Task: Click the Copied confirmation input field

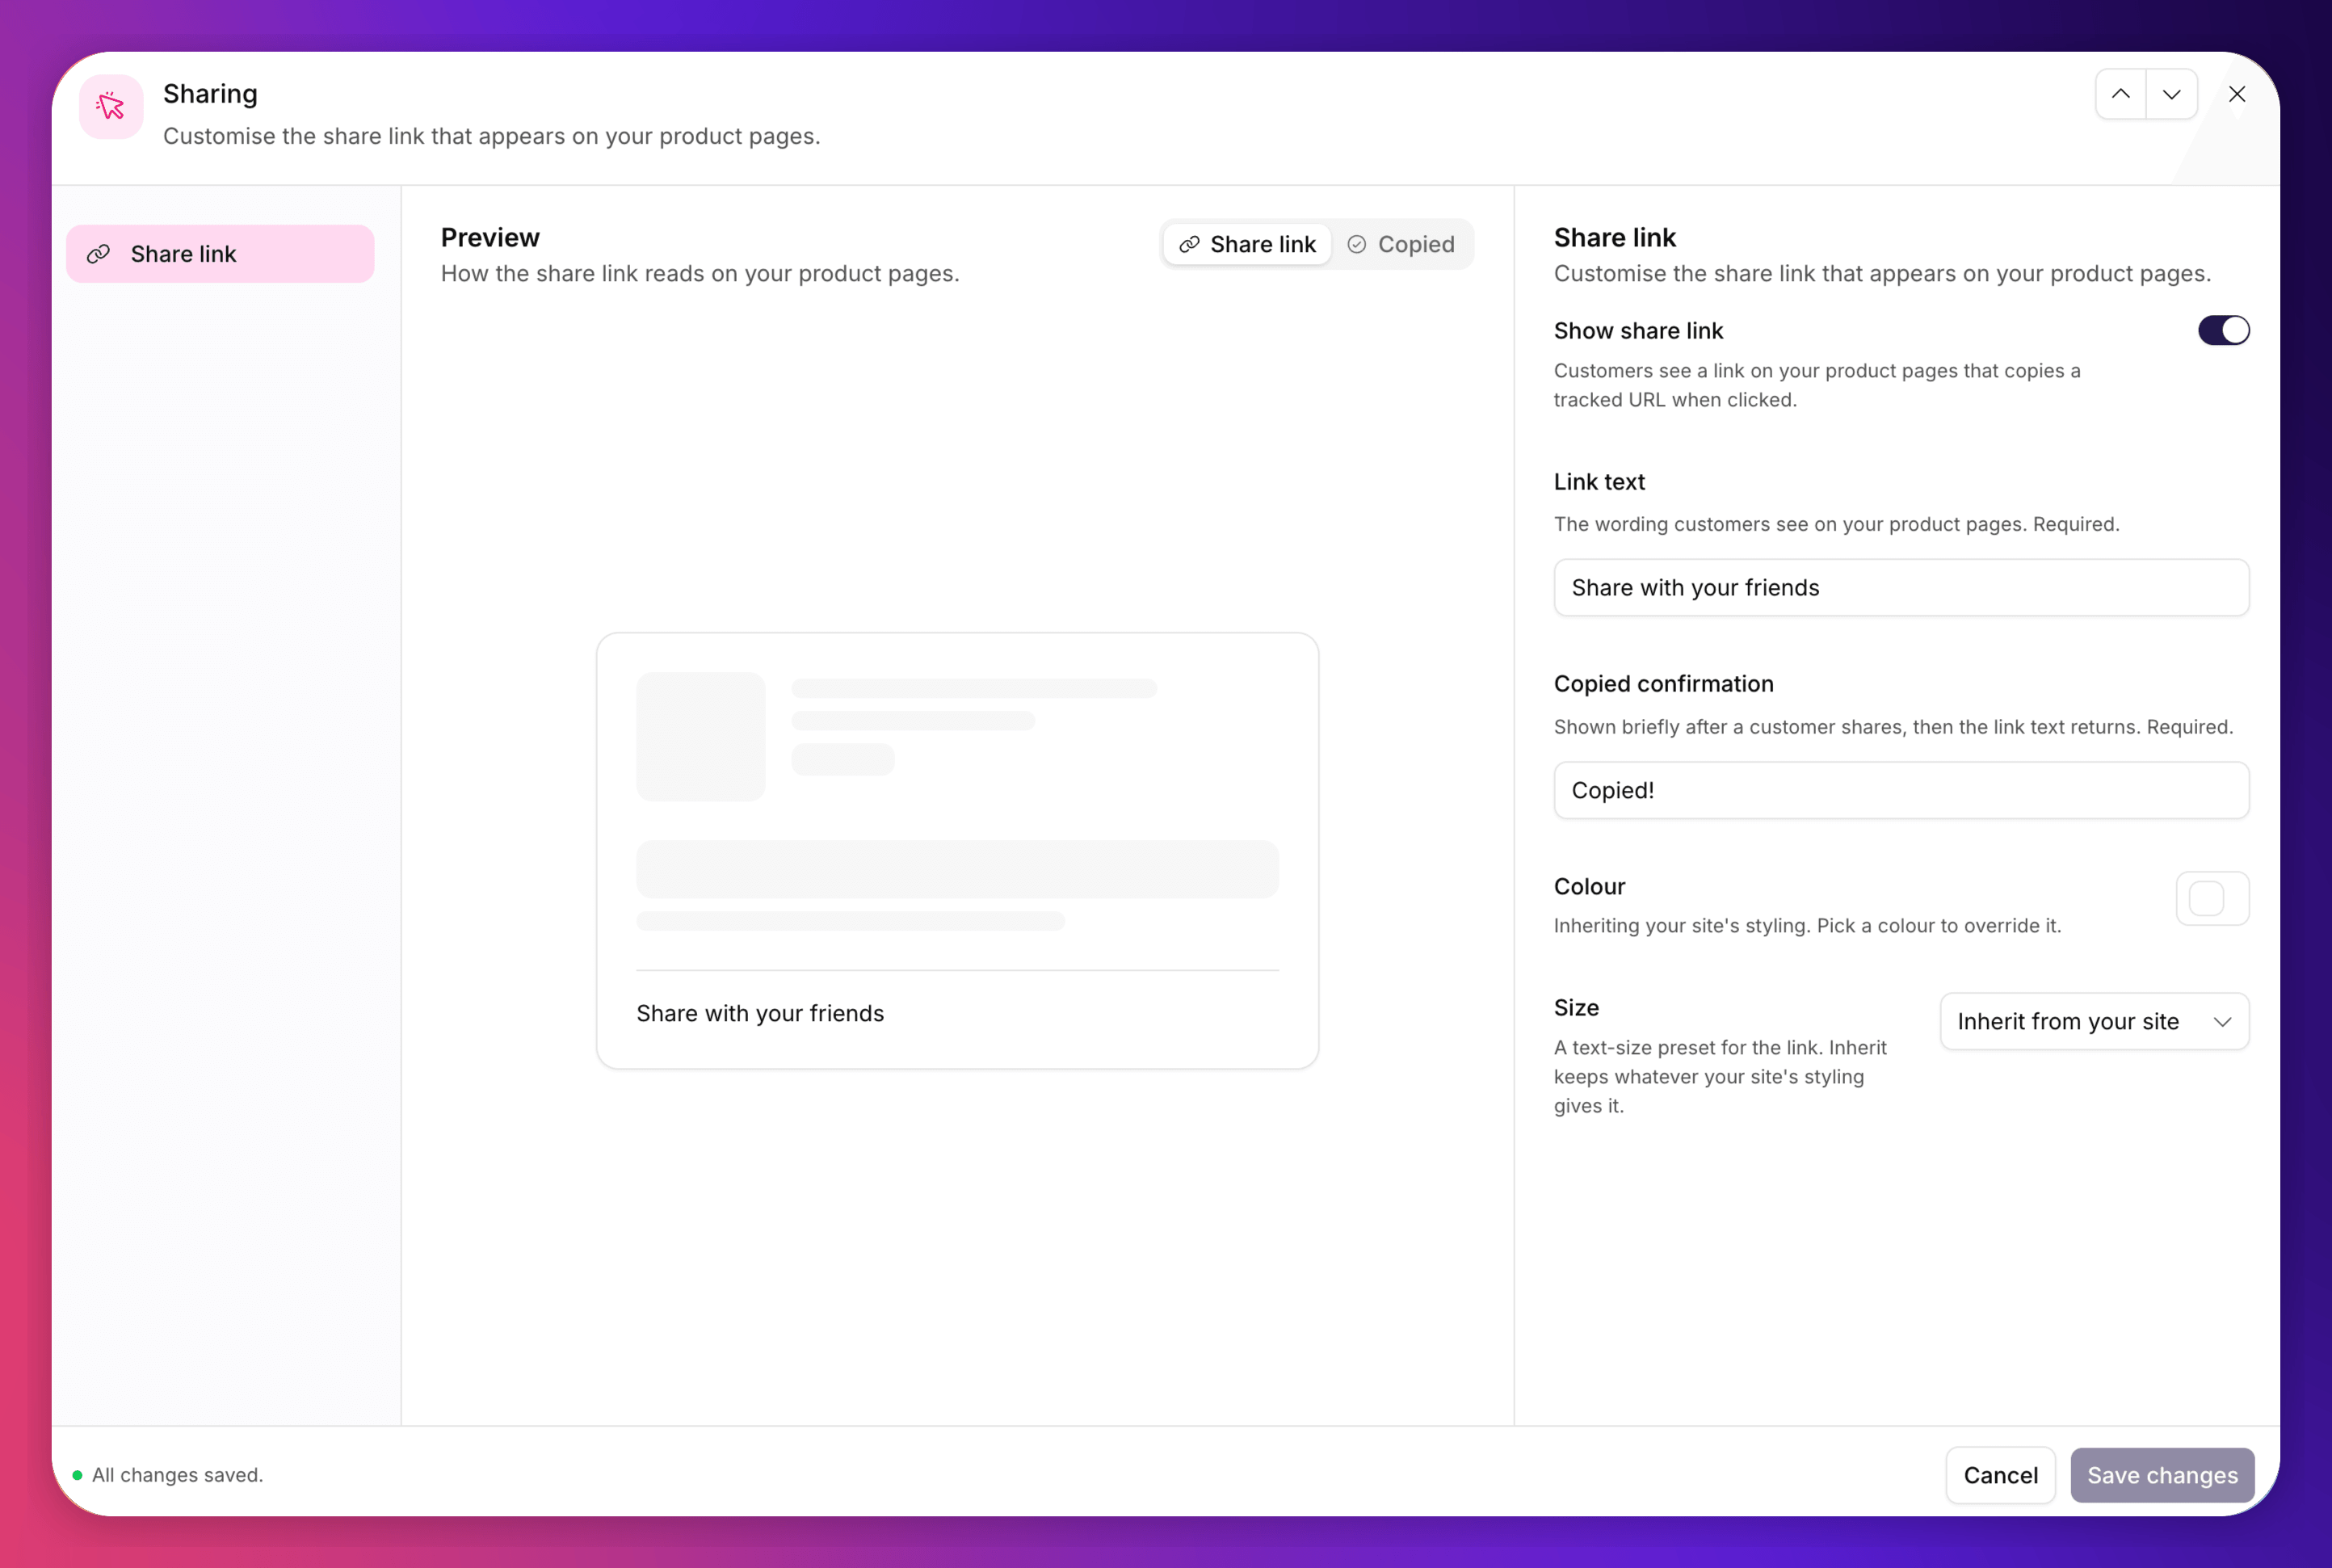Action: (1901, 790)
